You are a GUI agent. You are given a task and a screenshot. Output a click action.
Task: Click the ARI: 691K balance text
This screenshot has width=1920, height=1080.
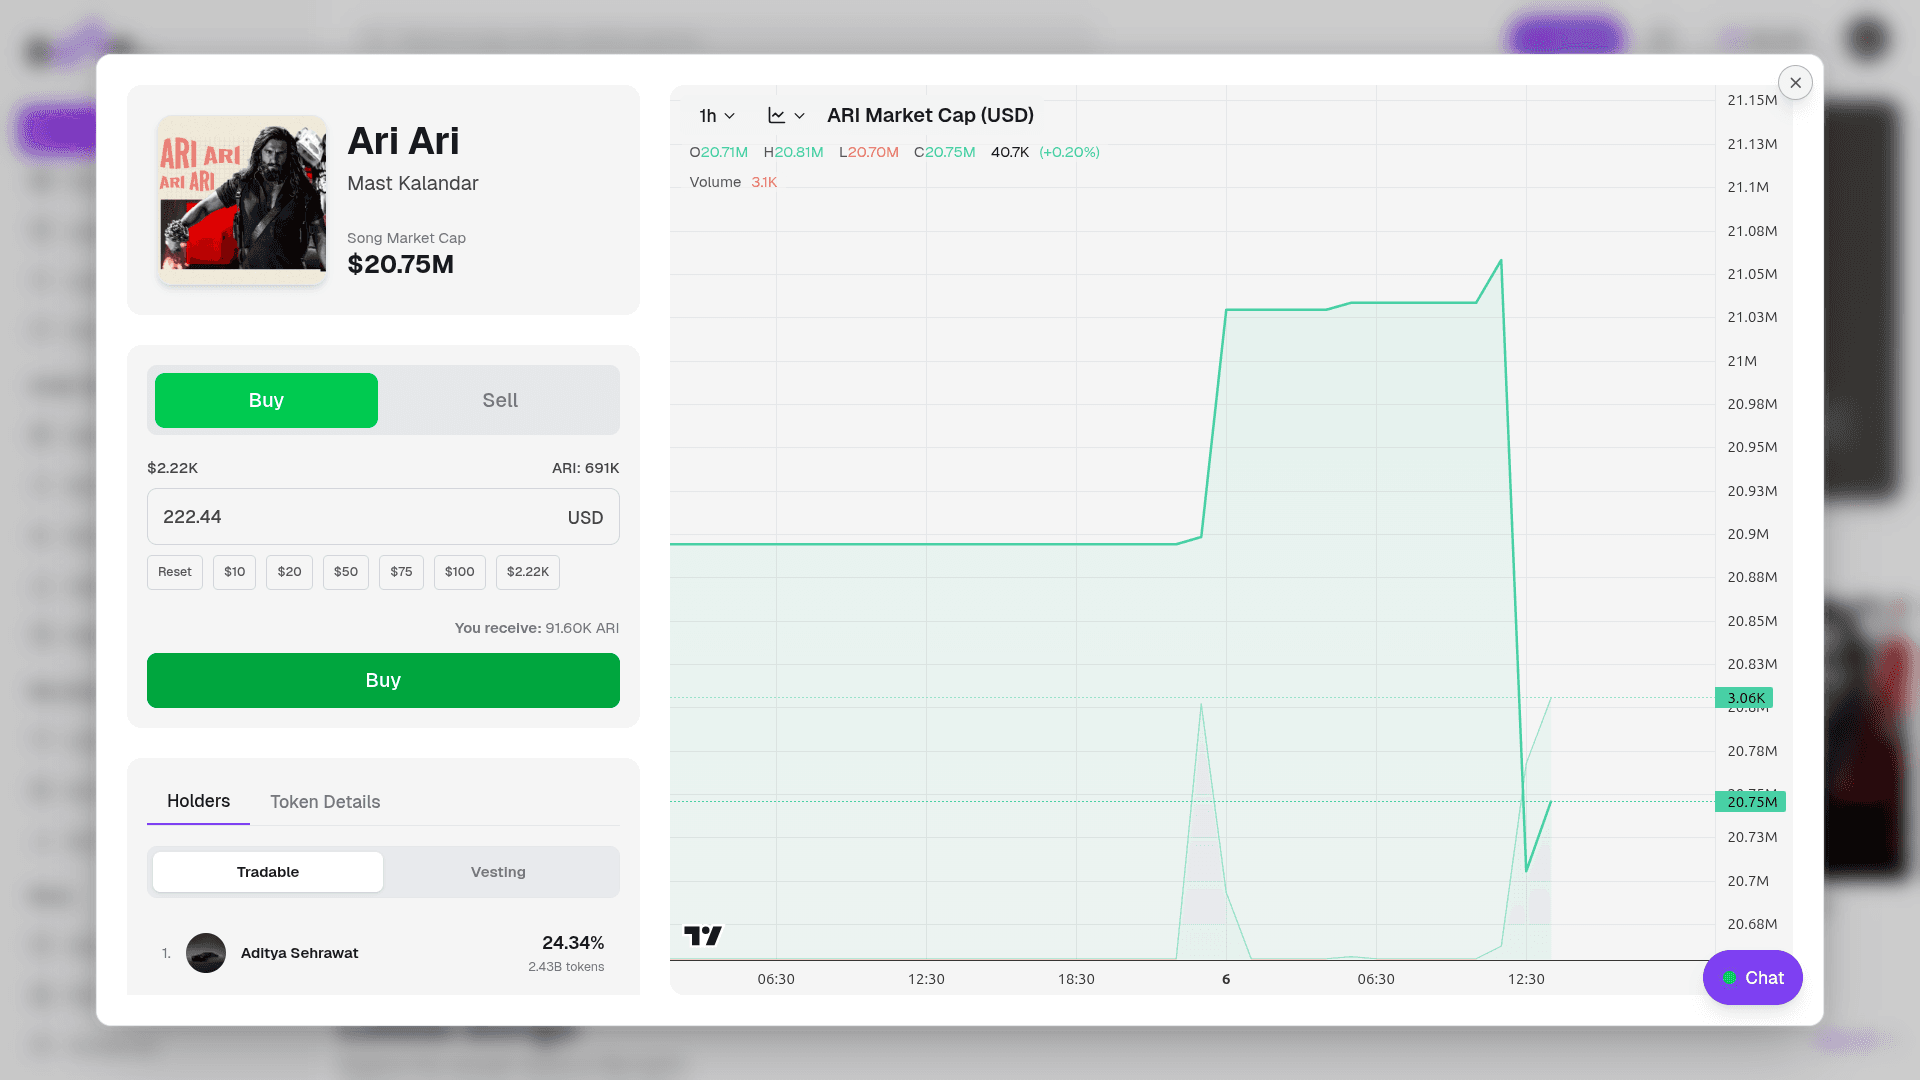586,468
